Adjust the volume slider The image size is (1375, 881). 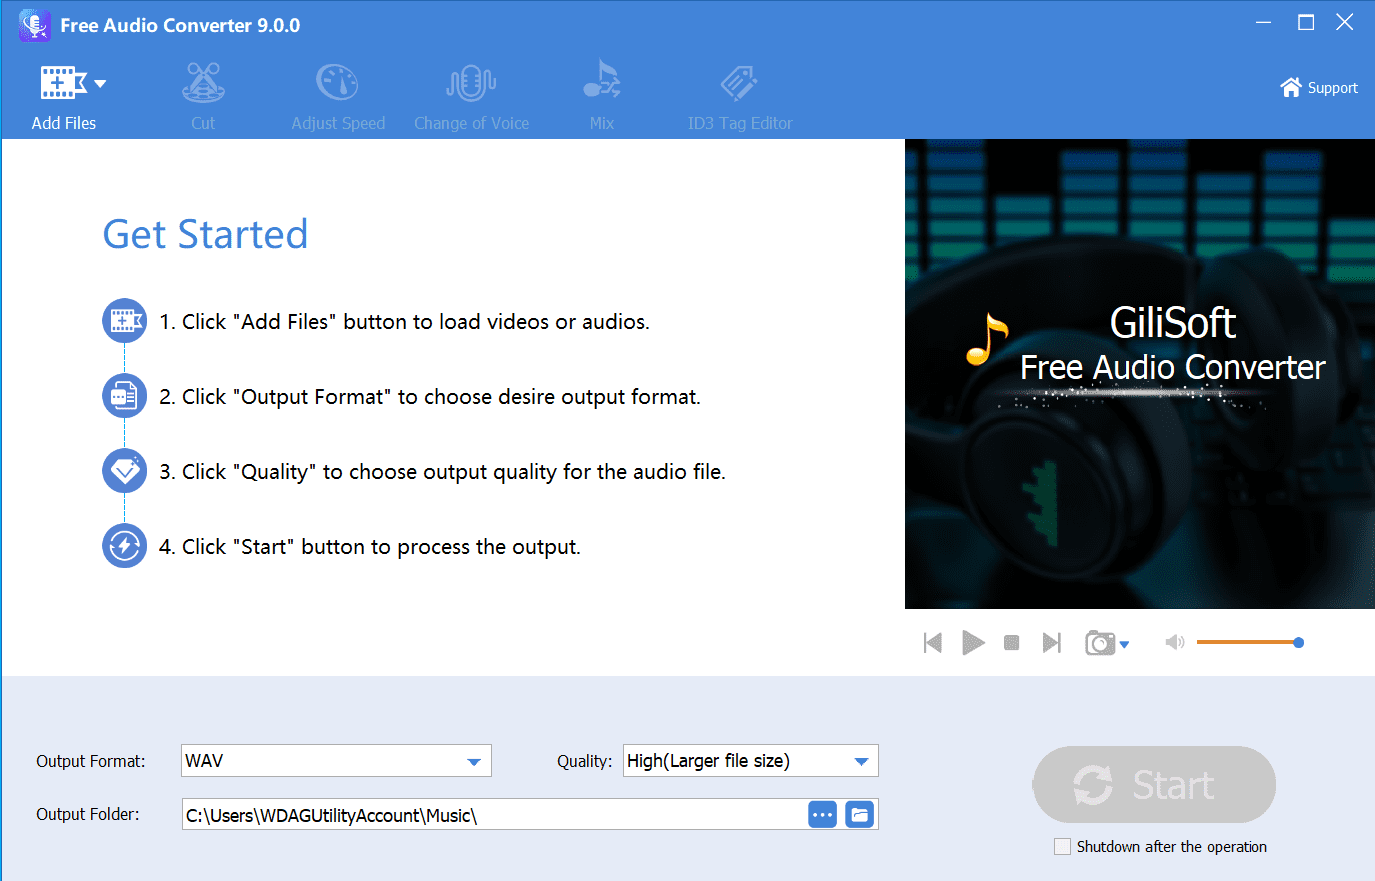pyautogui.click(x=1250, y=642)
